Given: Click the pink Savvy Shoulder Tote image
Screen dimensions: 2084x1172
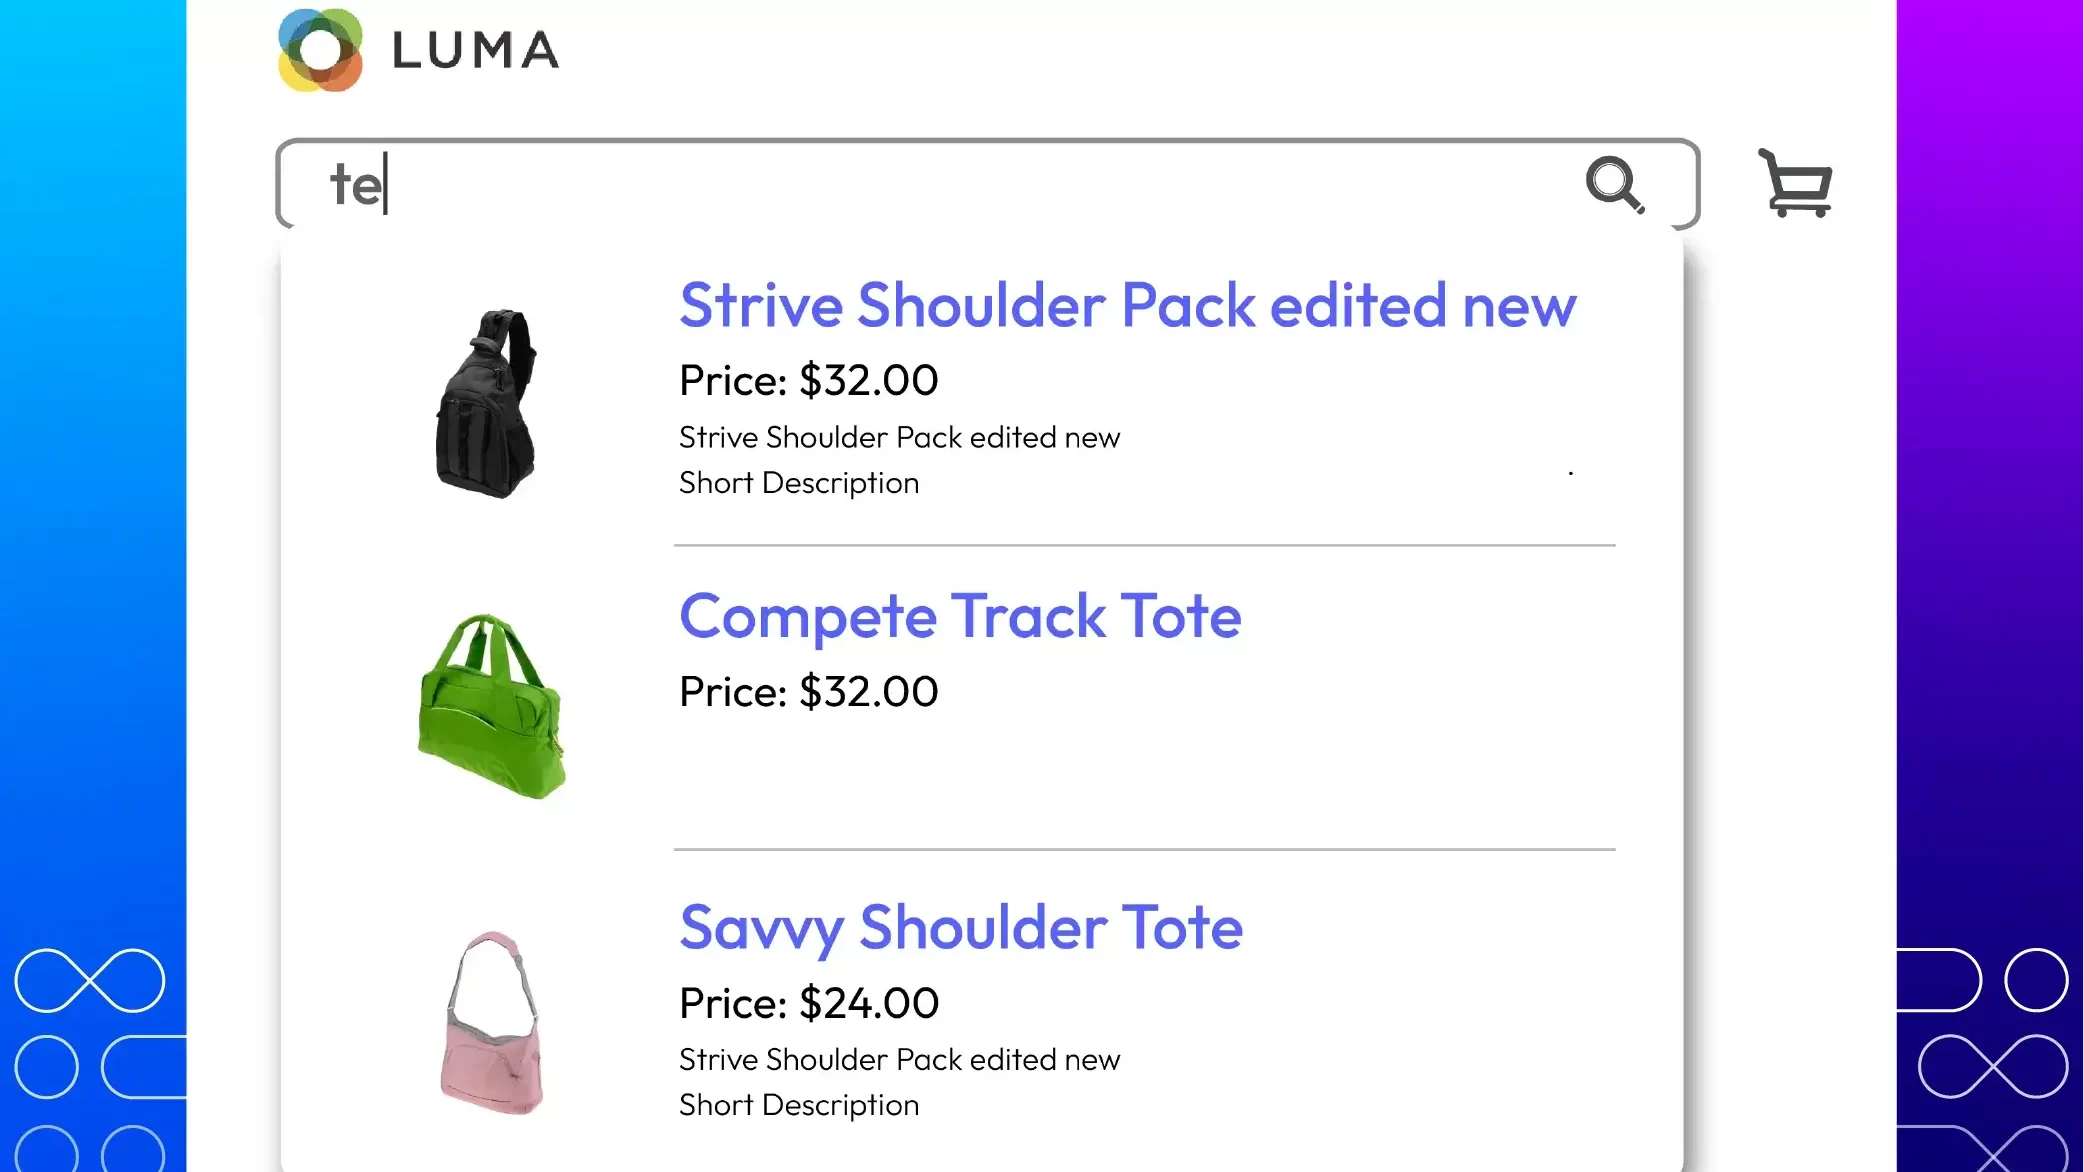Looking at the screenshot, I should point(492,1022).
